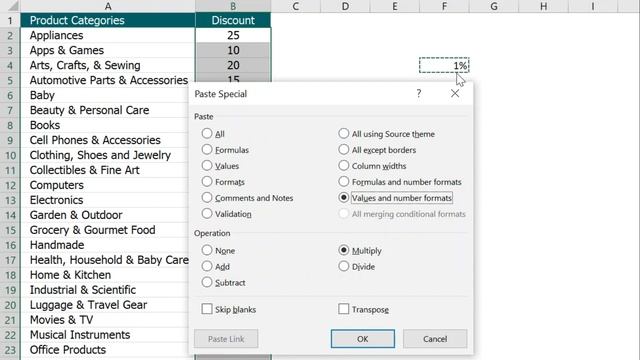Click the Discount header cell

tap(233, 20)
